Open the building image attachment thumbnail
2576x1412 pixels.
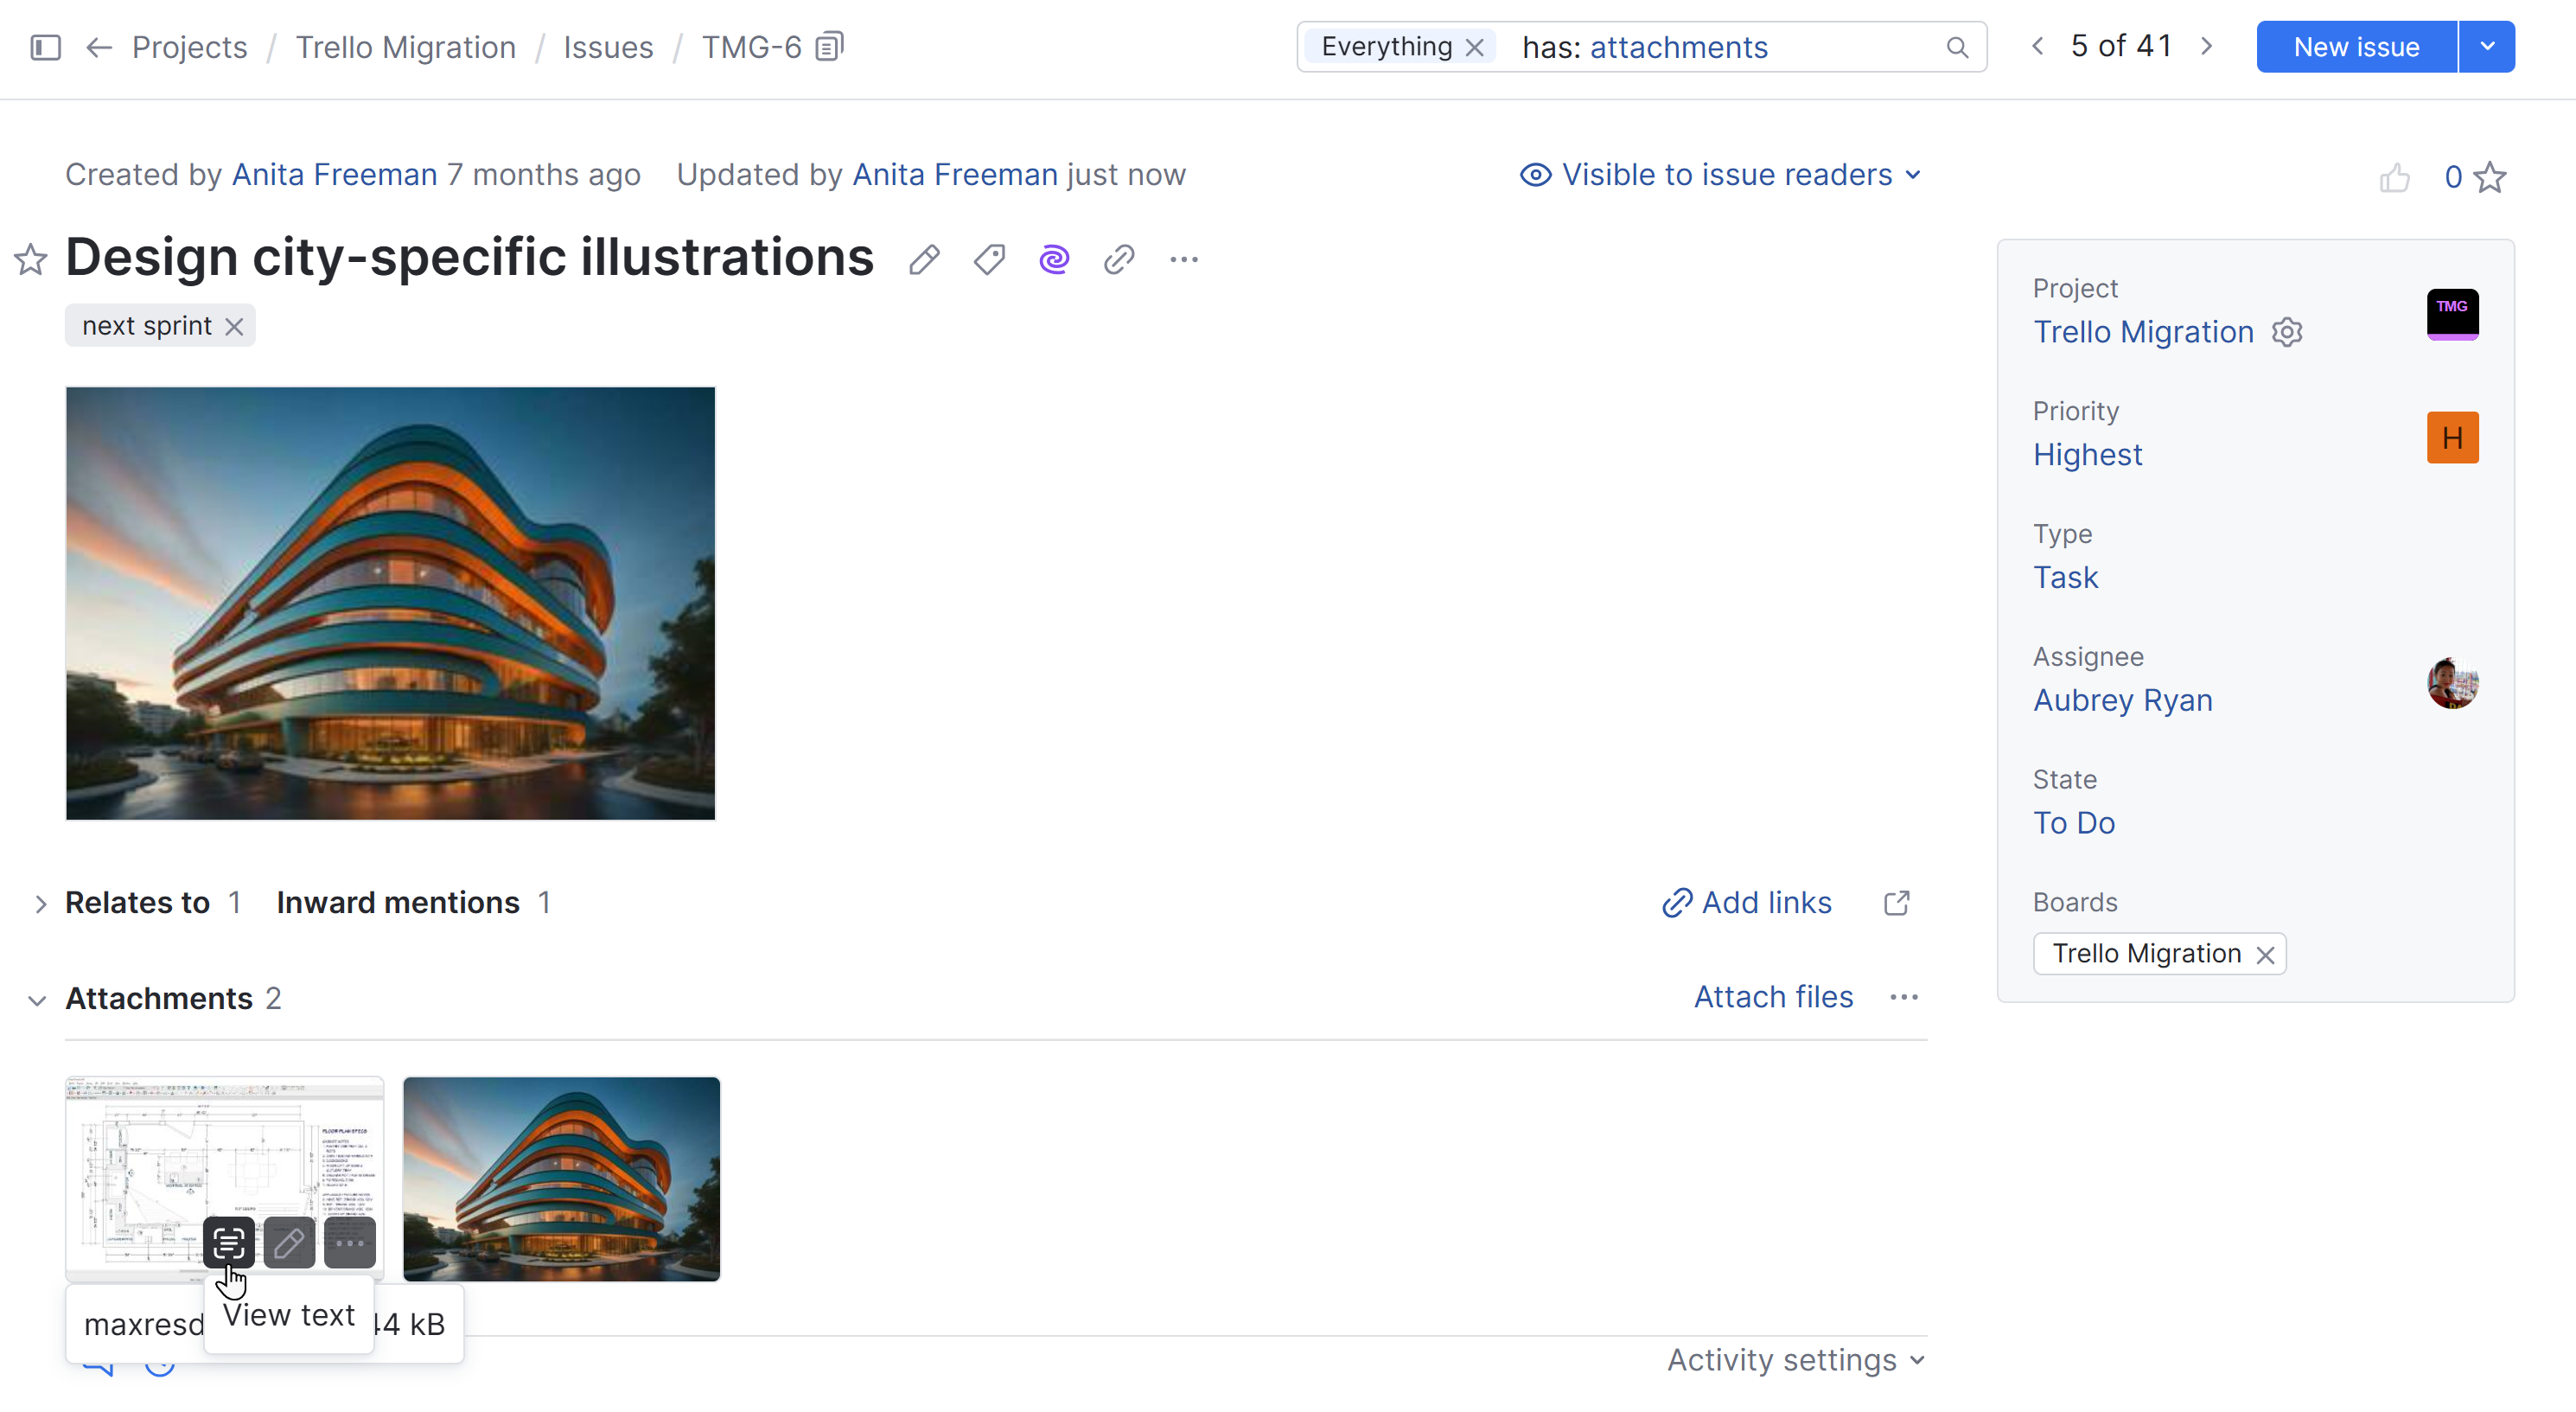pos(561,1178)
